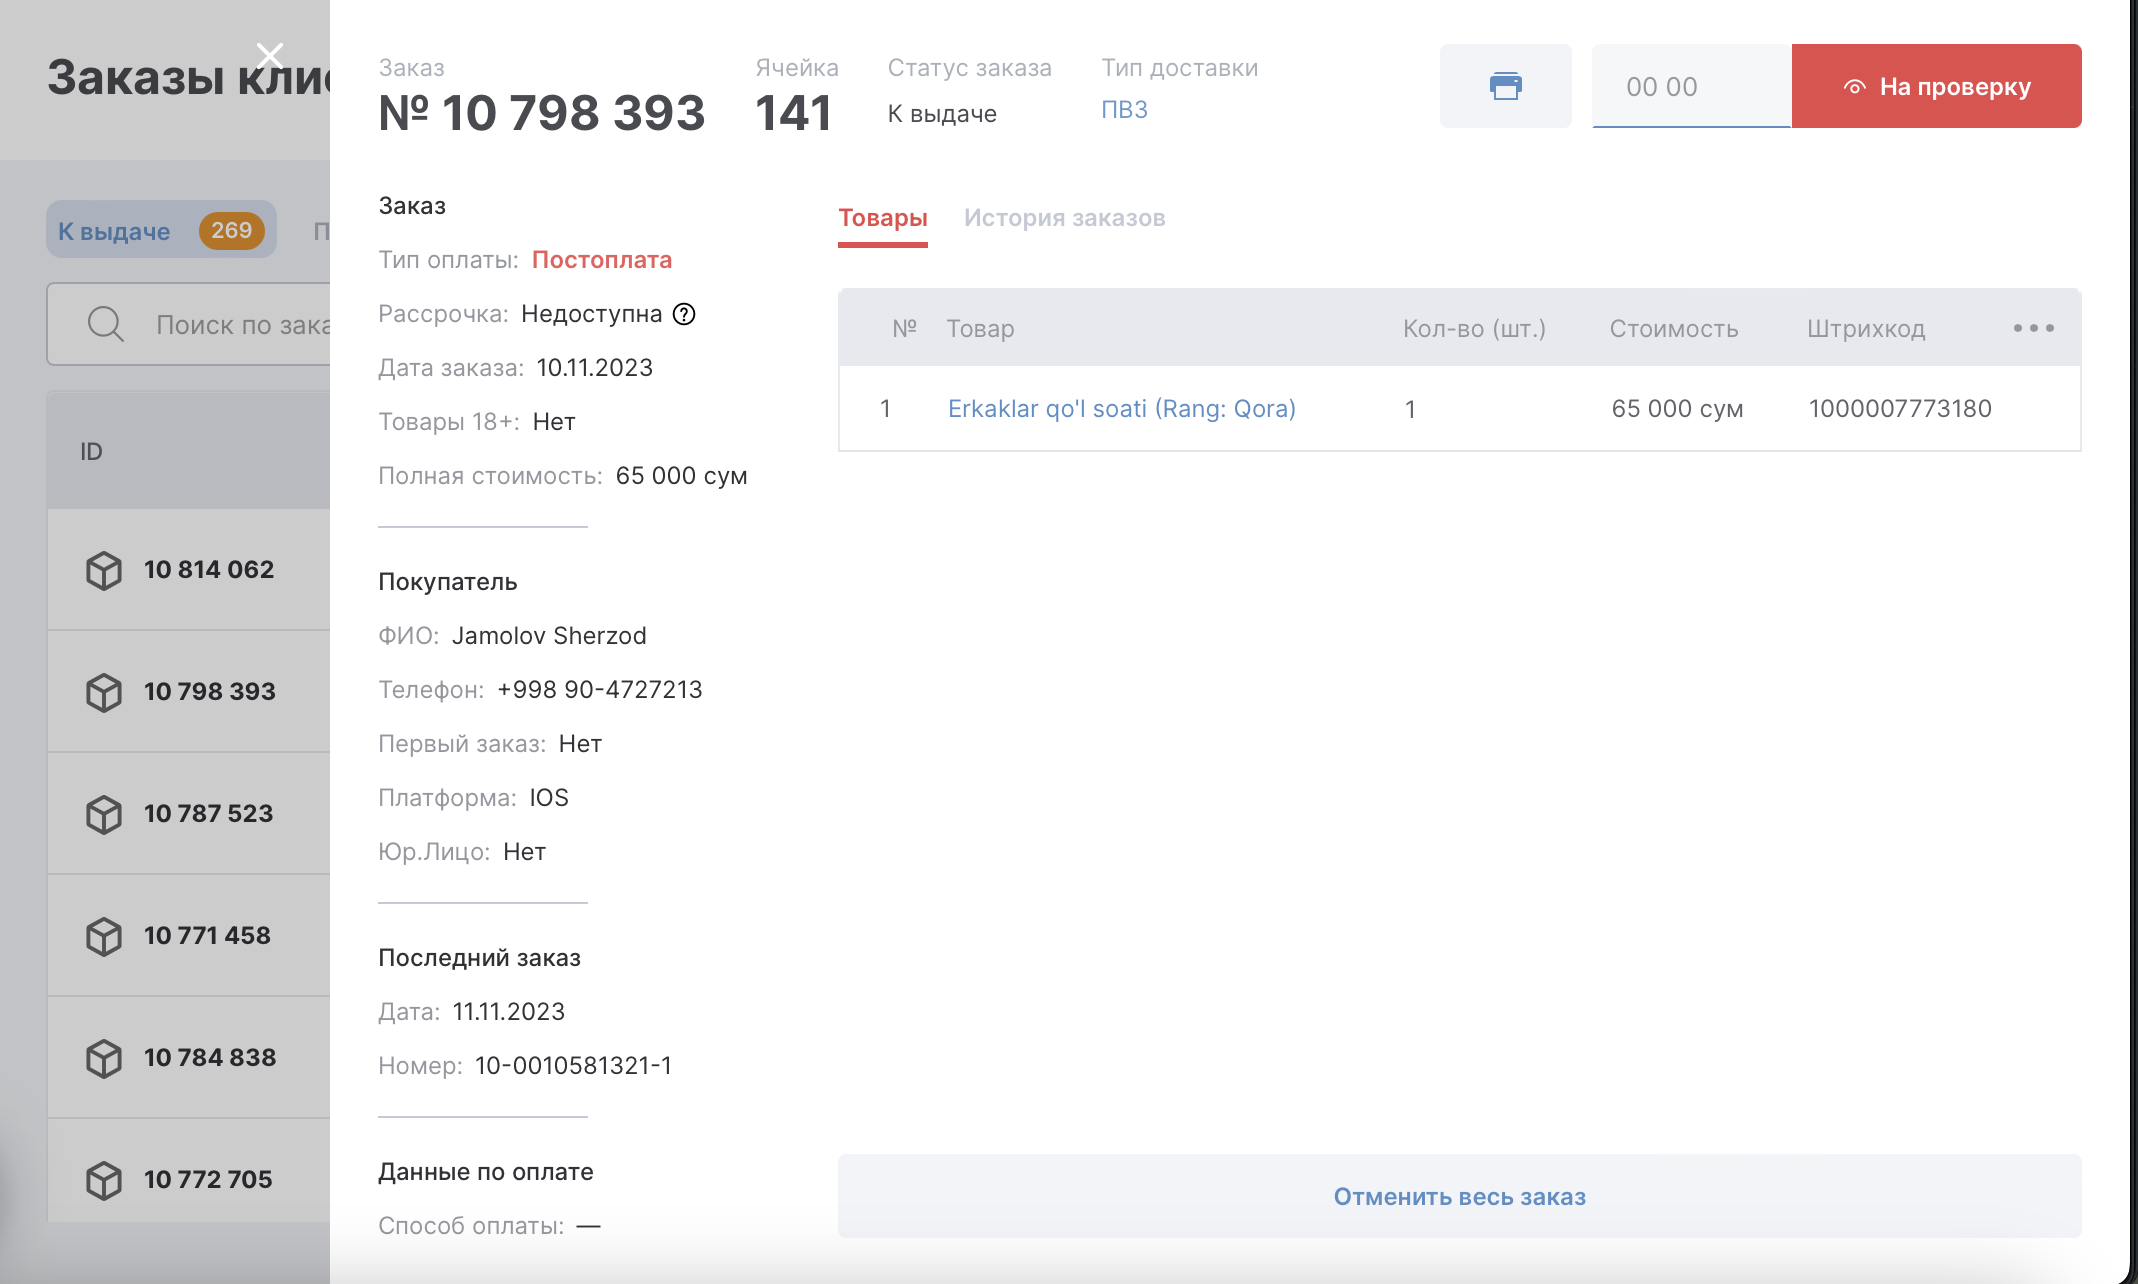Screen dimensions: 2138x1284
Task: Close the order panel with X
Action: pyautogui.click(x=269, y=54)
